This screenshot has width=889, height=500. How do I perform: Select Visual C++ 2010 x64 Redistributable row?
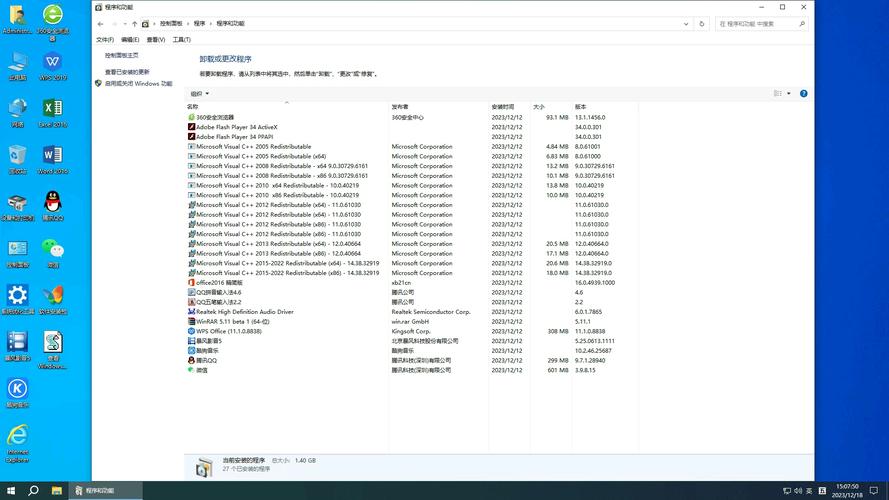(411, 185)
